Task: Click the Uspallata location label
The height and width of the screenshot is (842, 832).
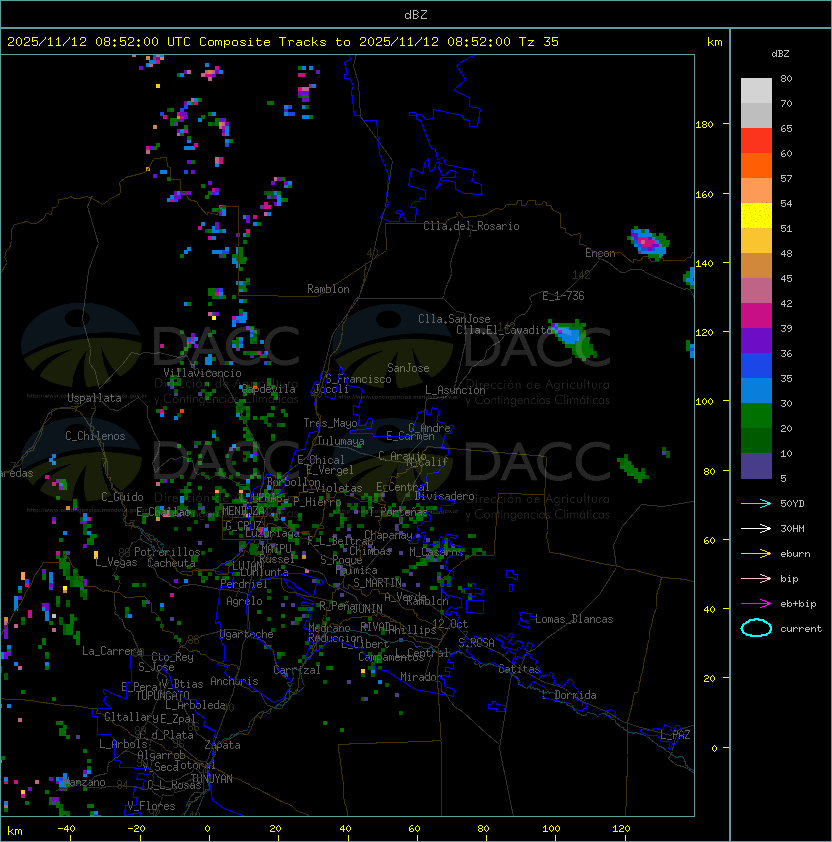Action: (94, 398)
